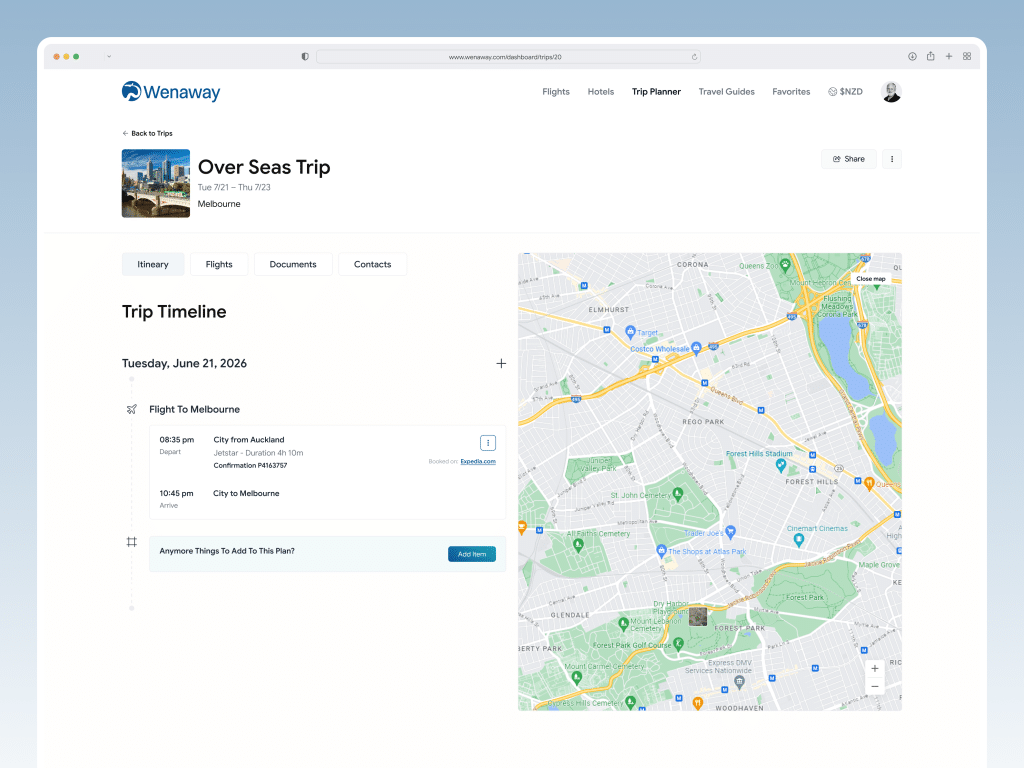The width and height of the screenshot is (1024, 768).
Task: Click the browser privacy shield icon
Action: 305,57
